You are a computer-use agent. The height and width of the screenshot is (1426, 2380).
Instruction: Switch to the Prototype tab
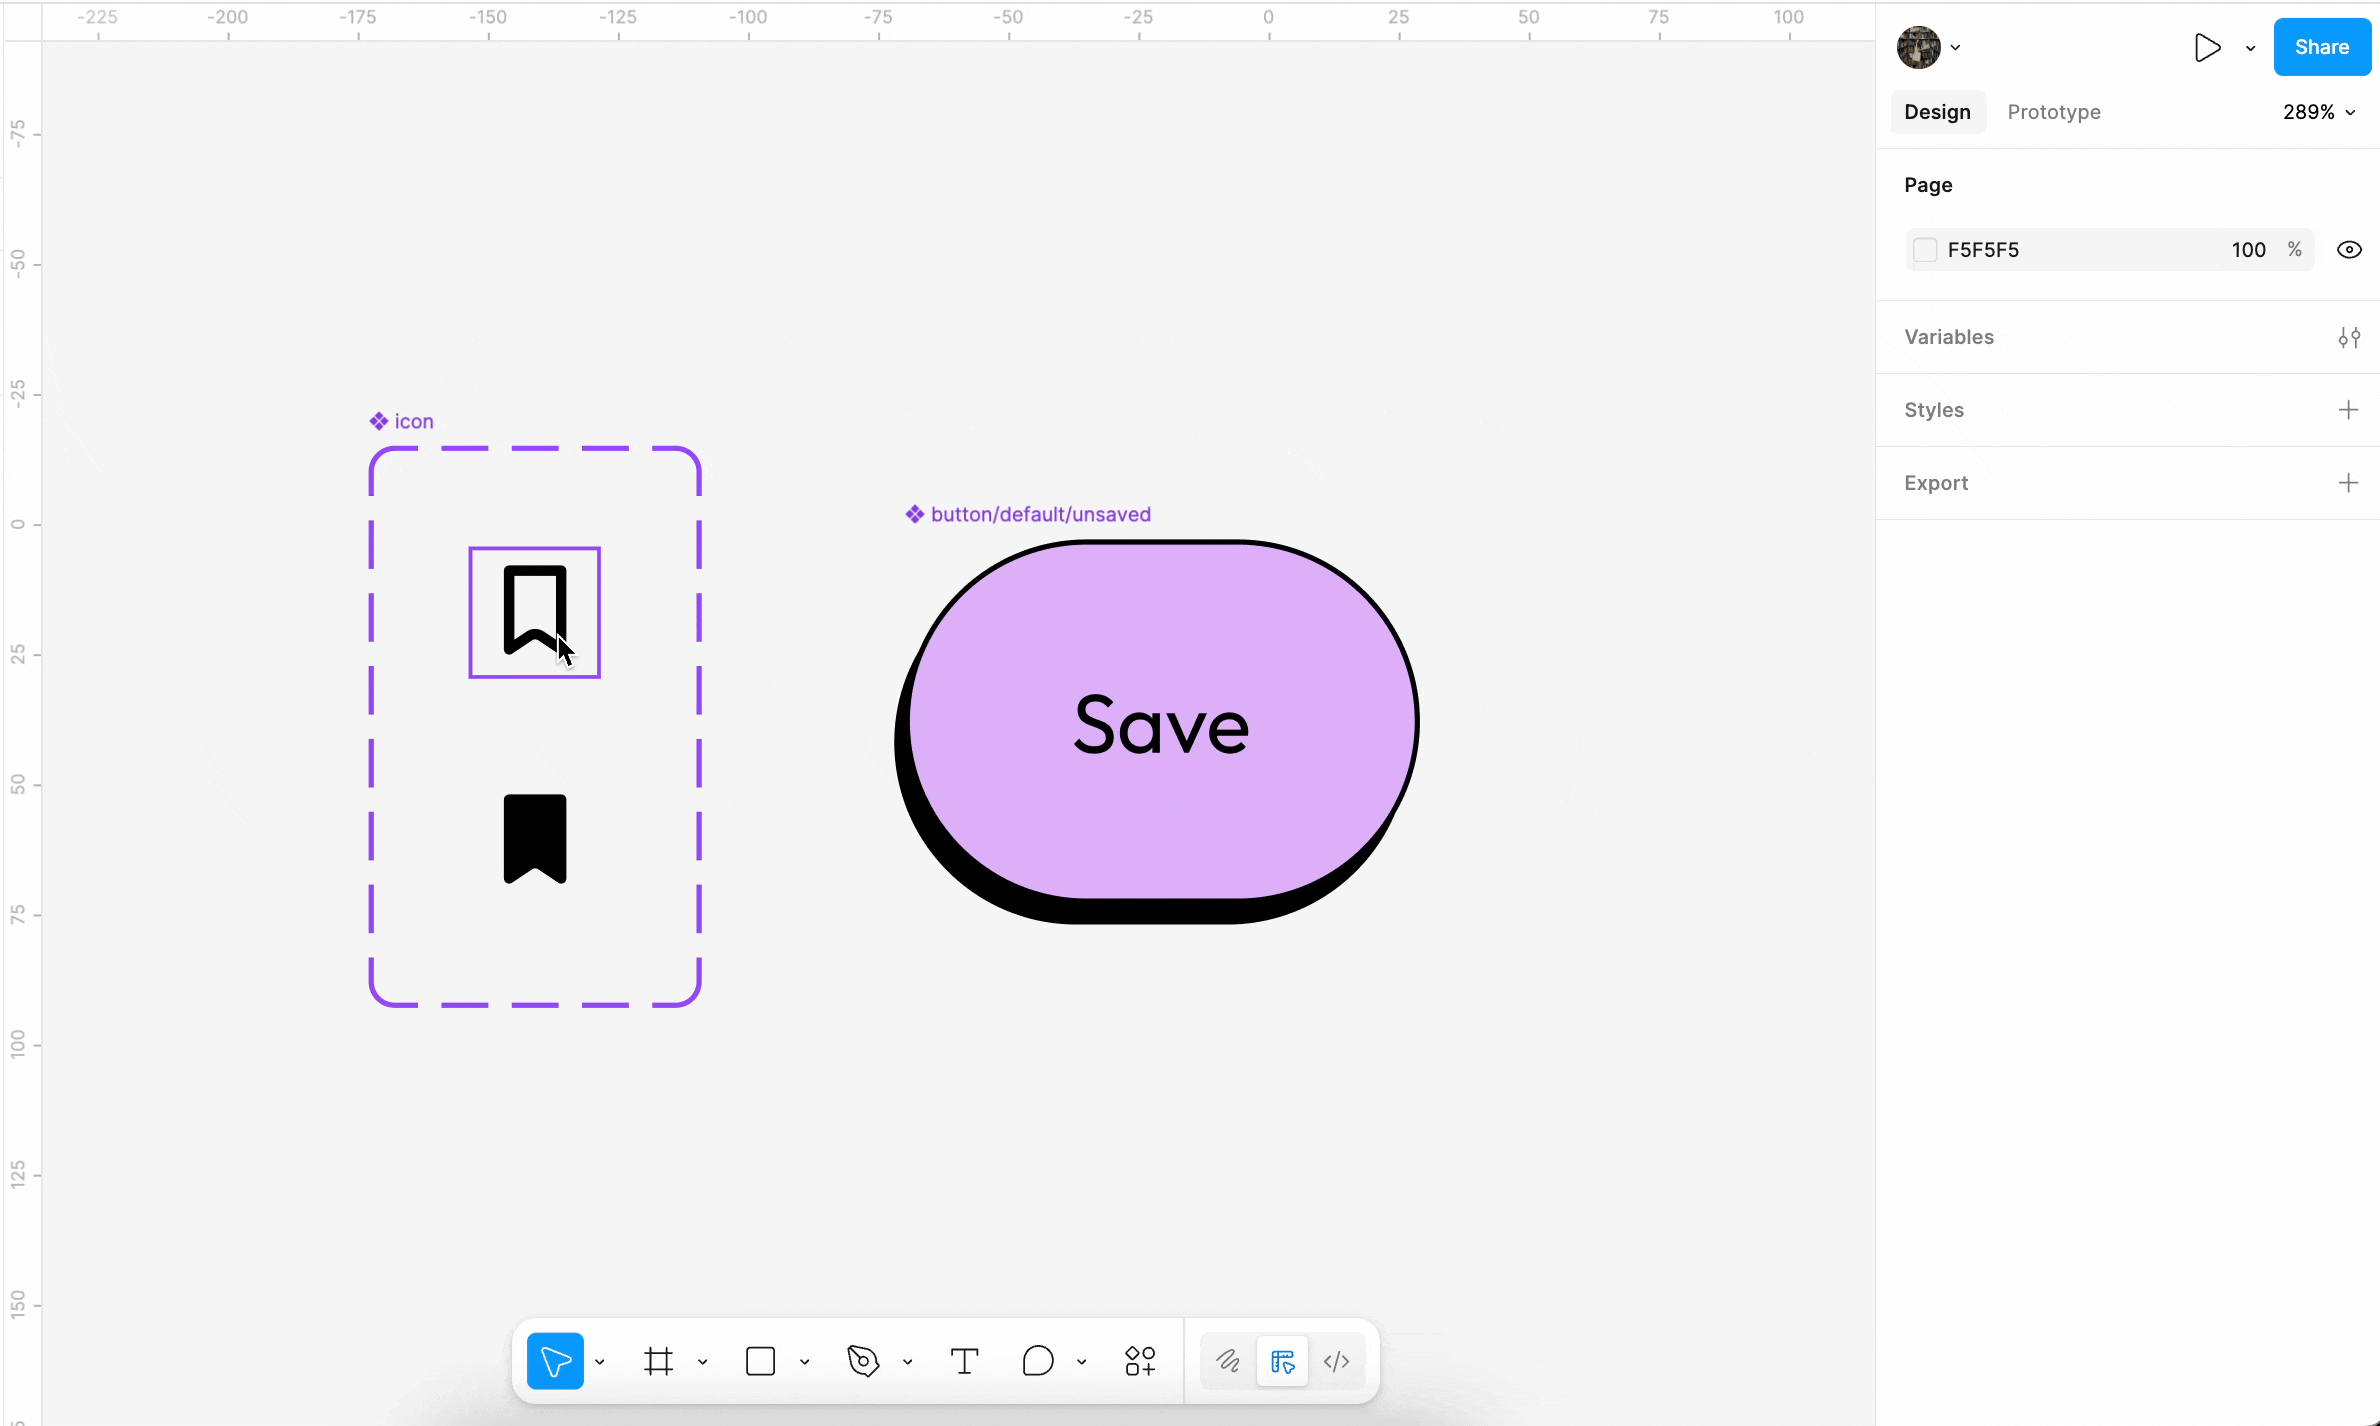2053,112
